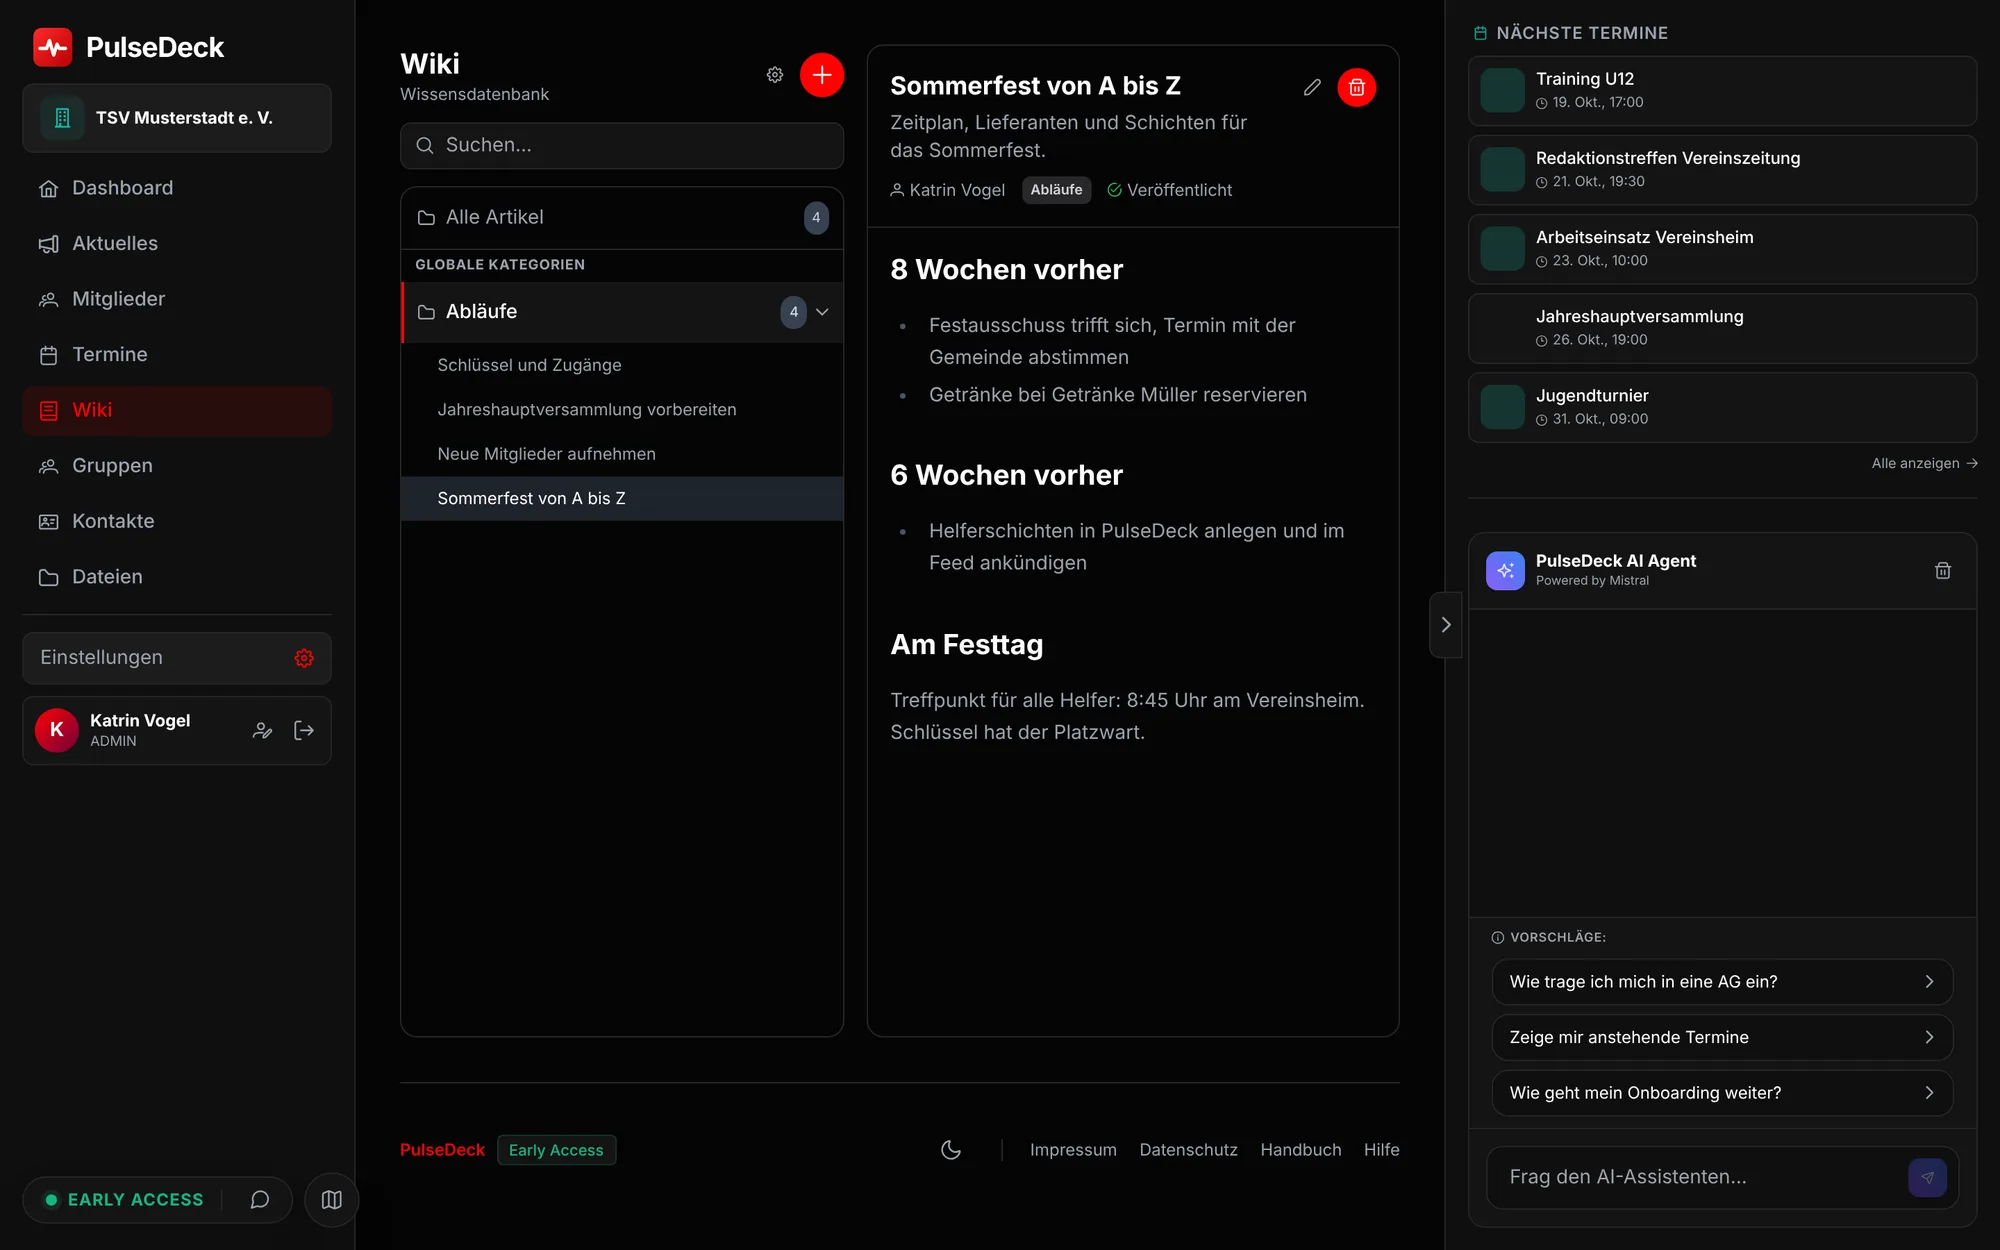The image size is (2000, 1250).
Task: Click the 'Am Festtag' heading
Action: click(x=966, y=645)
